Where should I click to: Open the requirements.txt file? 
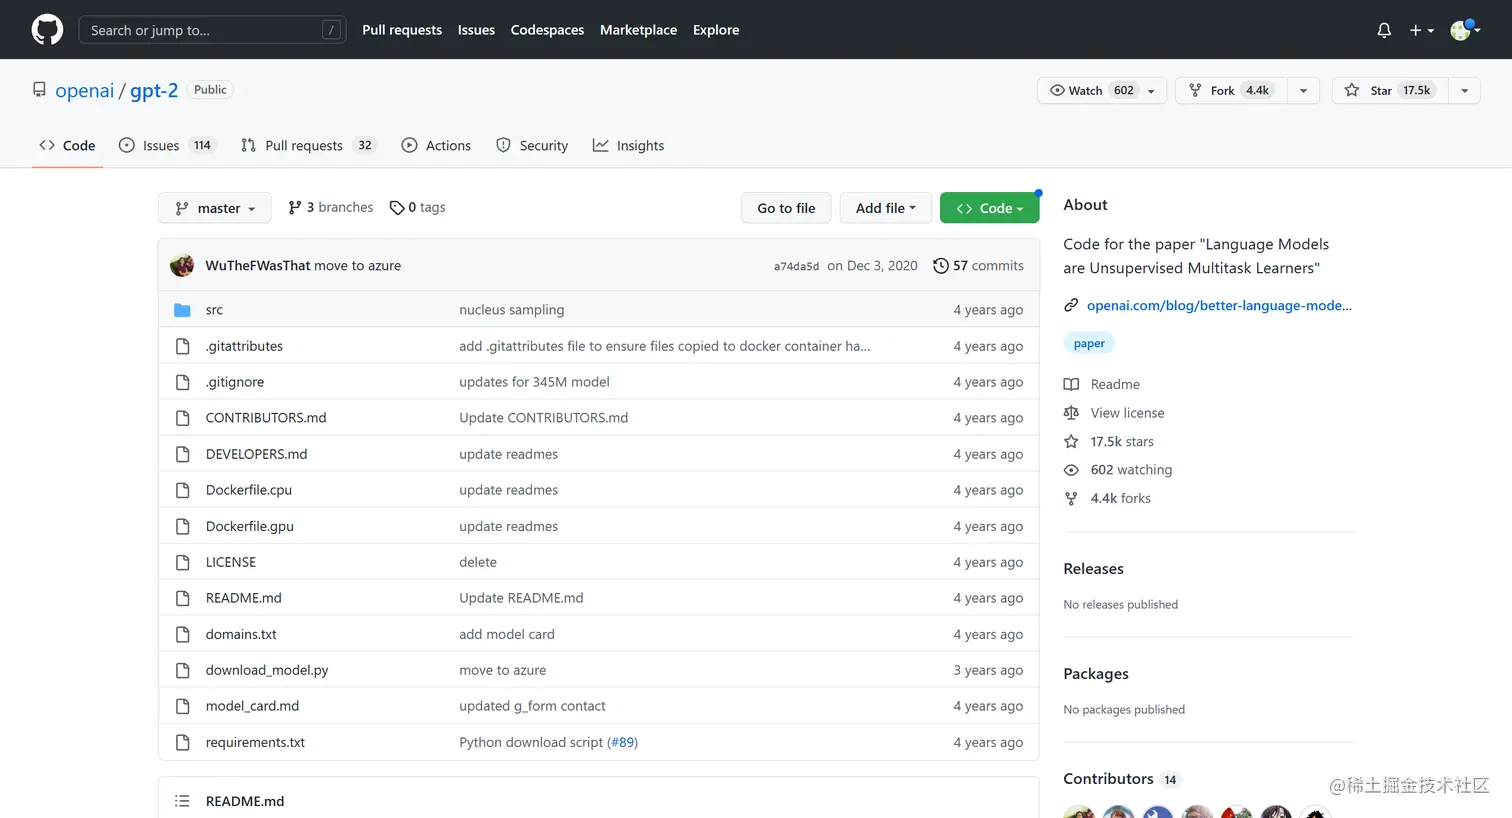pos(255,742)
